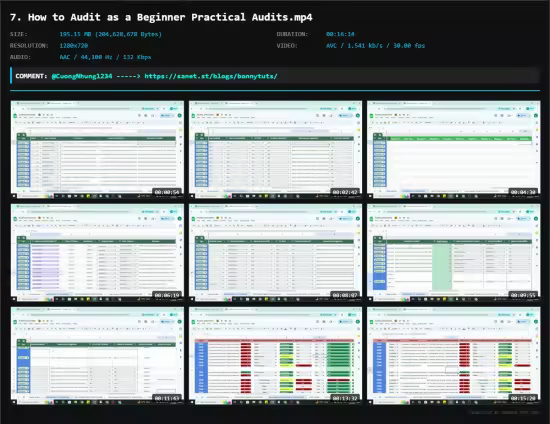The height and width of the screenshot is (424, 550).
Task: Open the thumbnail timestamped 00:02:42
Action: coord(275,149)
